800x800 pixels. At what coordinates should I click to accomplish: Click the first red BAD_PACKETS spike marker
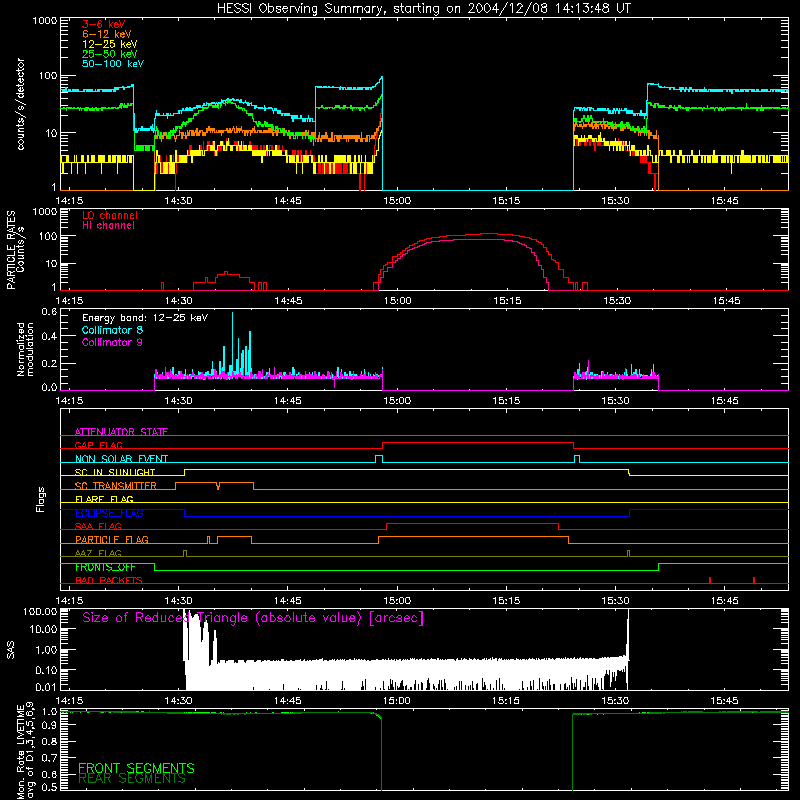click(710, 580)
